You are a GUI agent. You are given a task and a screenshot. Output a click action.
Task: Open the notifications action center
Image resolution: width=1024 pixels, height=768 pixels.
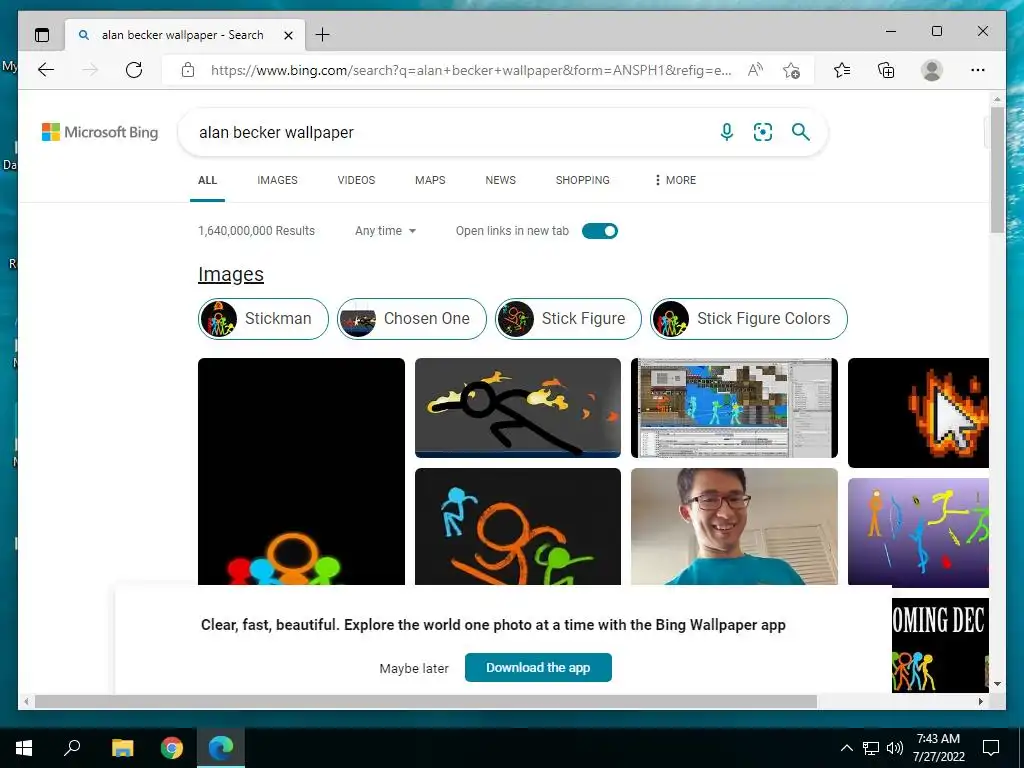pyautogui.click(x=991, y=748)
